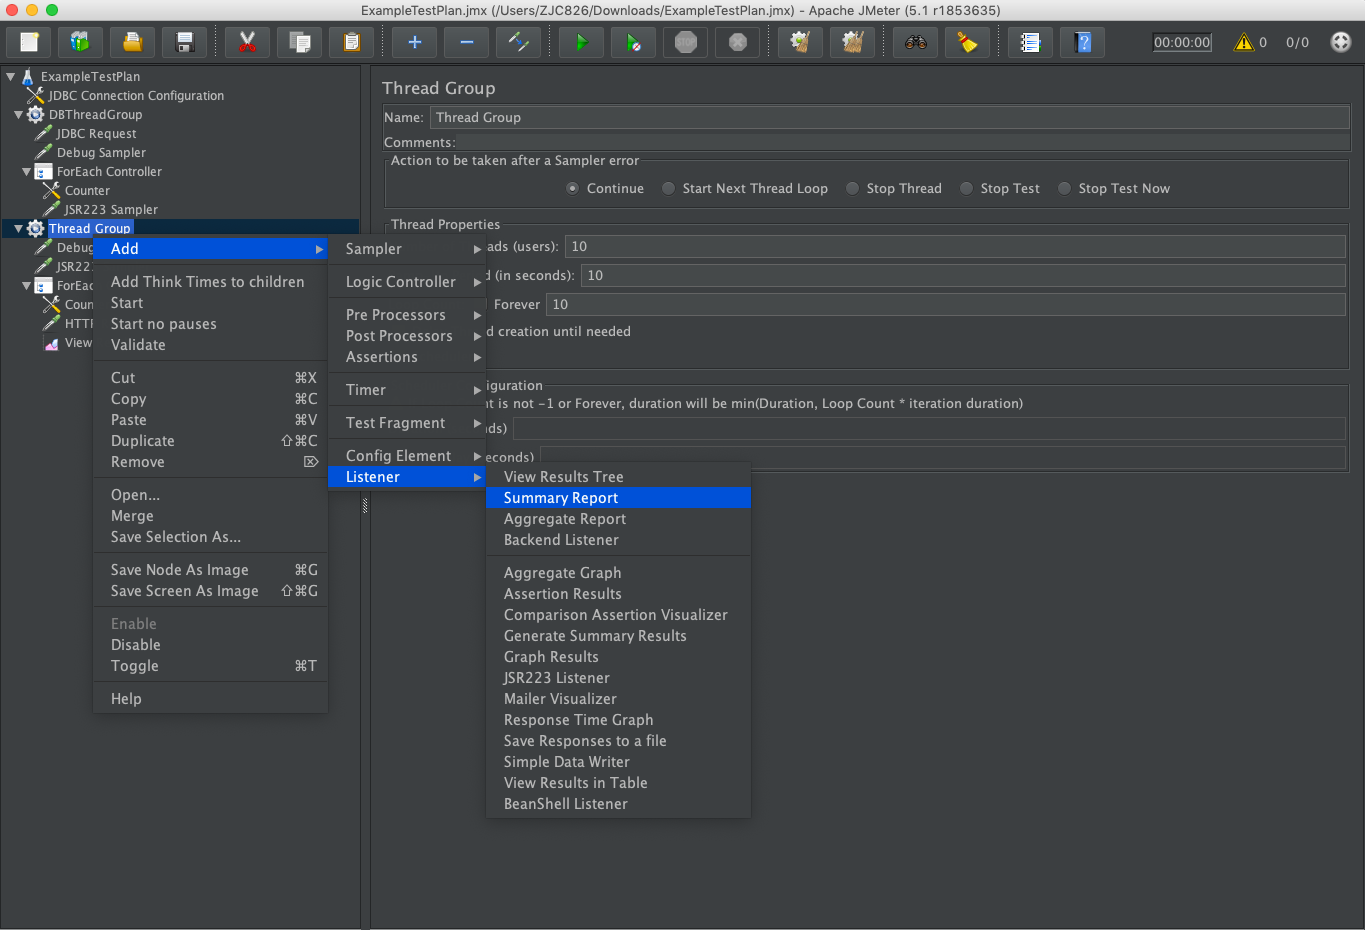Expand all nodes with the plus icon
Viewport: 1365px width, 930px height.
pyautogui.click(x=414, y=42)
